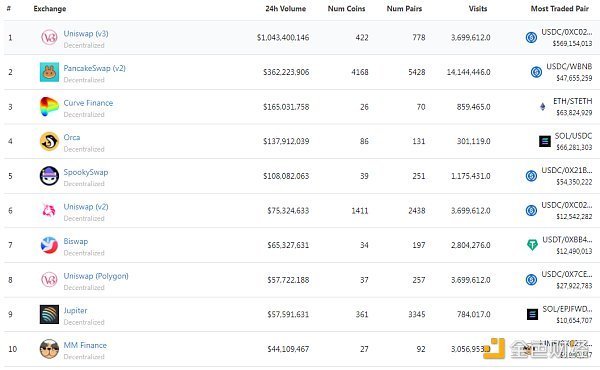Click the SpookySwap ghost logo
Screen dimensions: 600x370
[x=49, y=176]
